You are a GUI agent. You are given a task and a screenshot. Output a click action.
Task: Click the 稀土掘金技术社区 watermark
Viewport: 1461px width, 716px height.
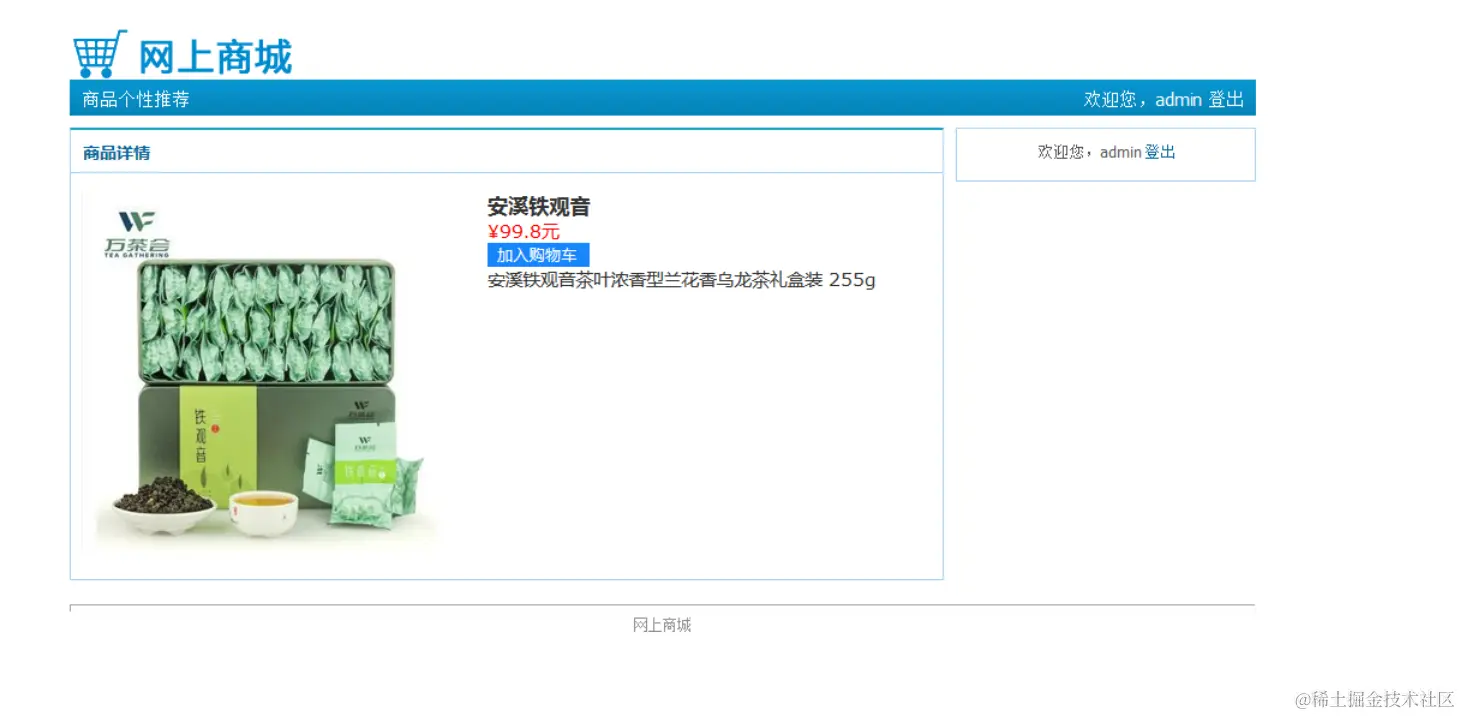pyautogui.click(x=1374, y=700)
